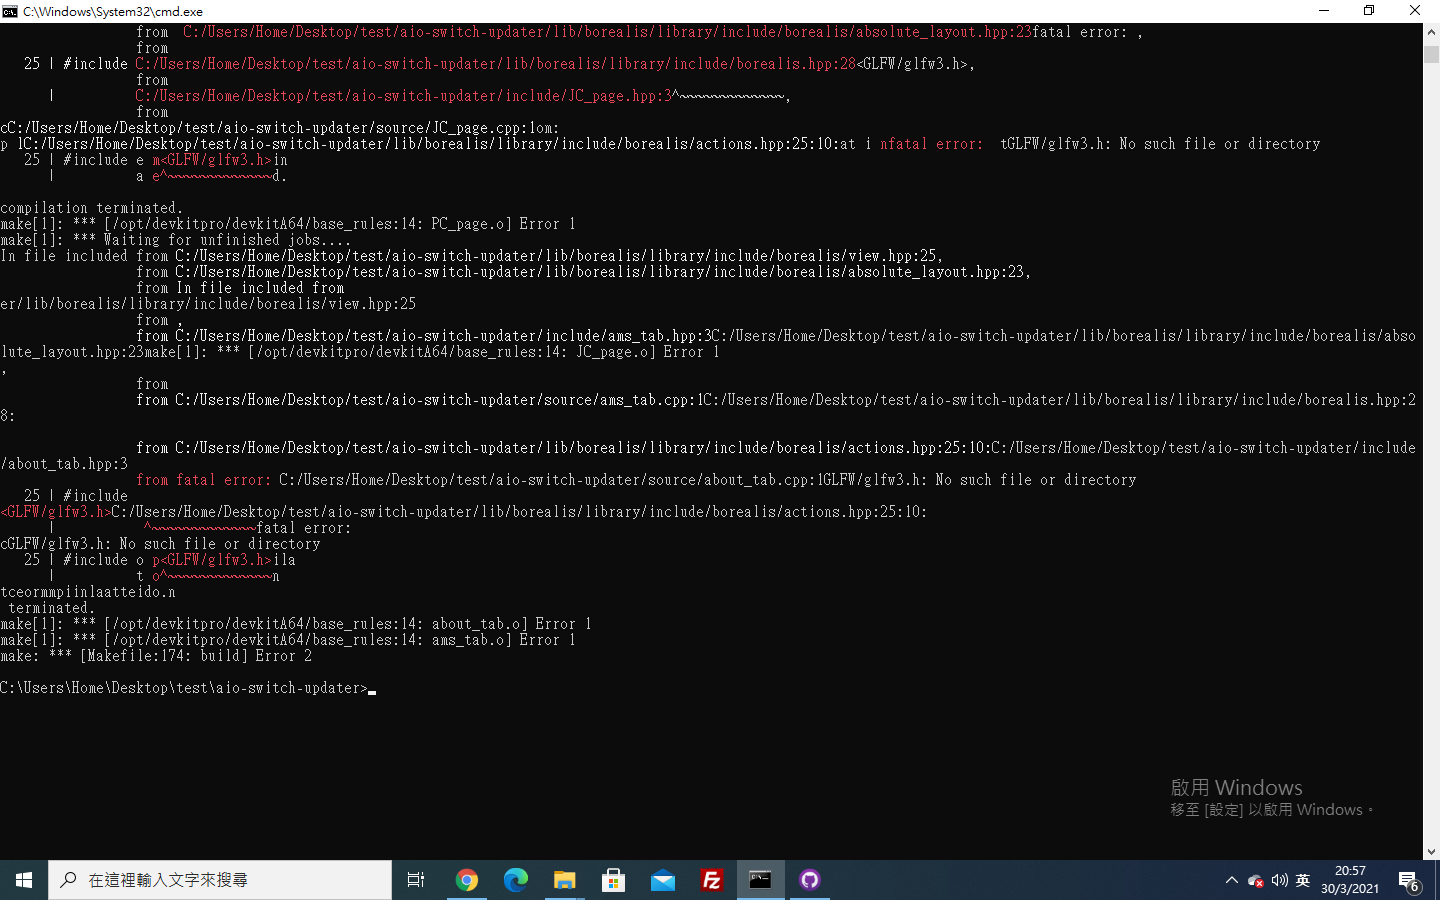
Task: Click the scrollbar down arrow in cmd
Action: point(1432,852)
